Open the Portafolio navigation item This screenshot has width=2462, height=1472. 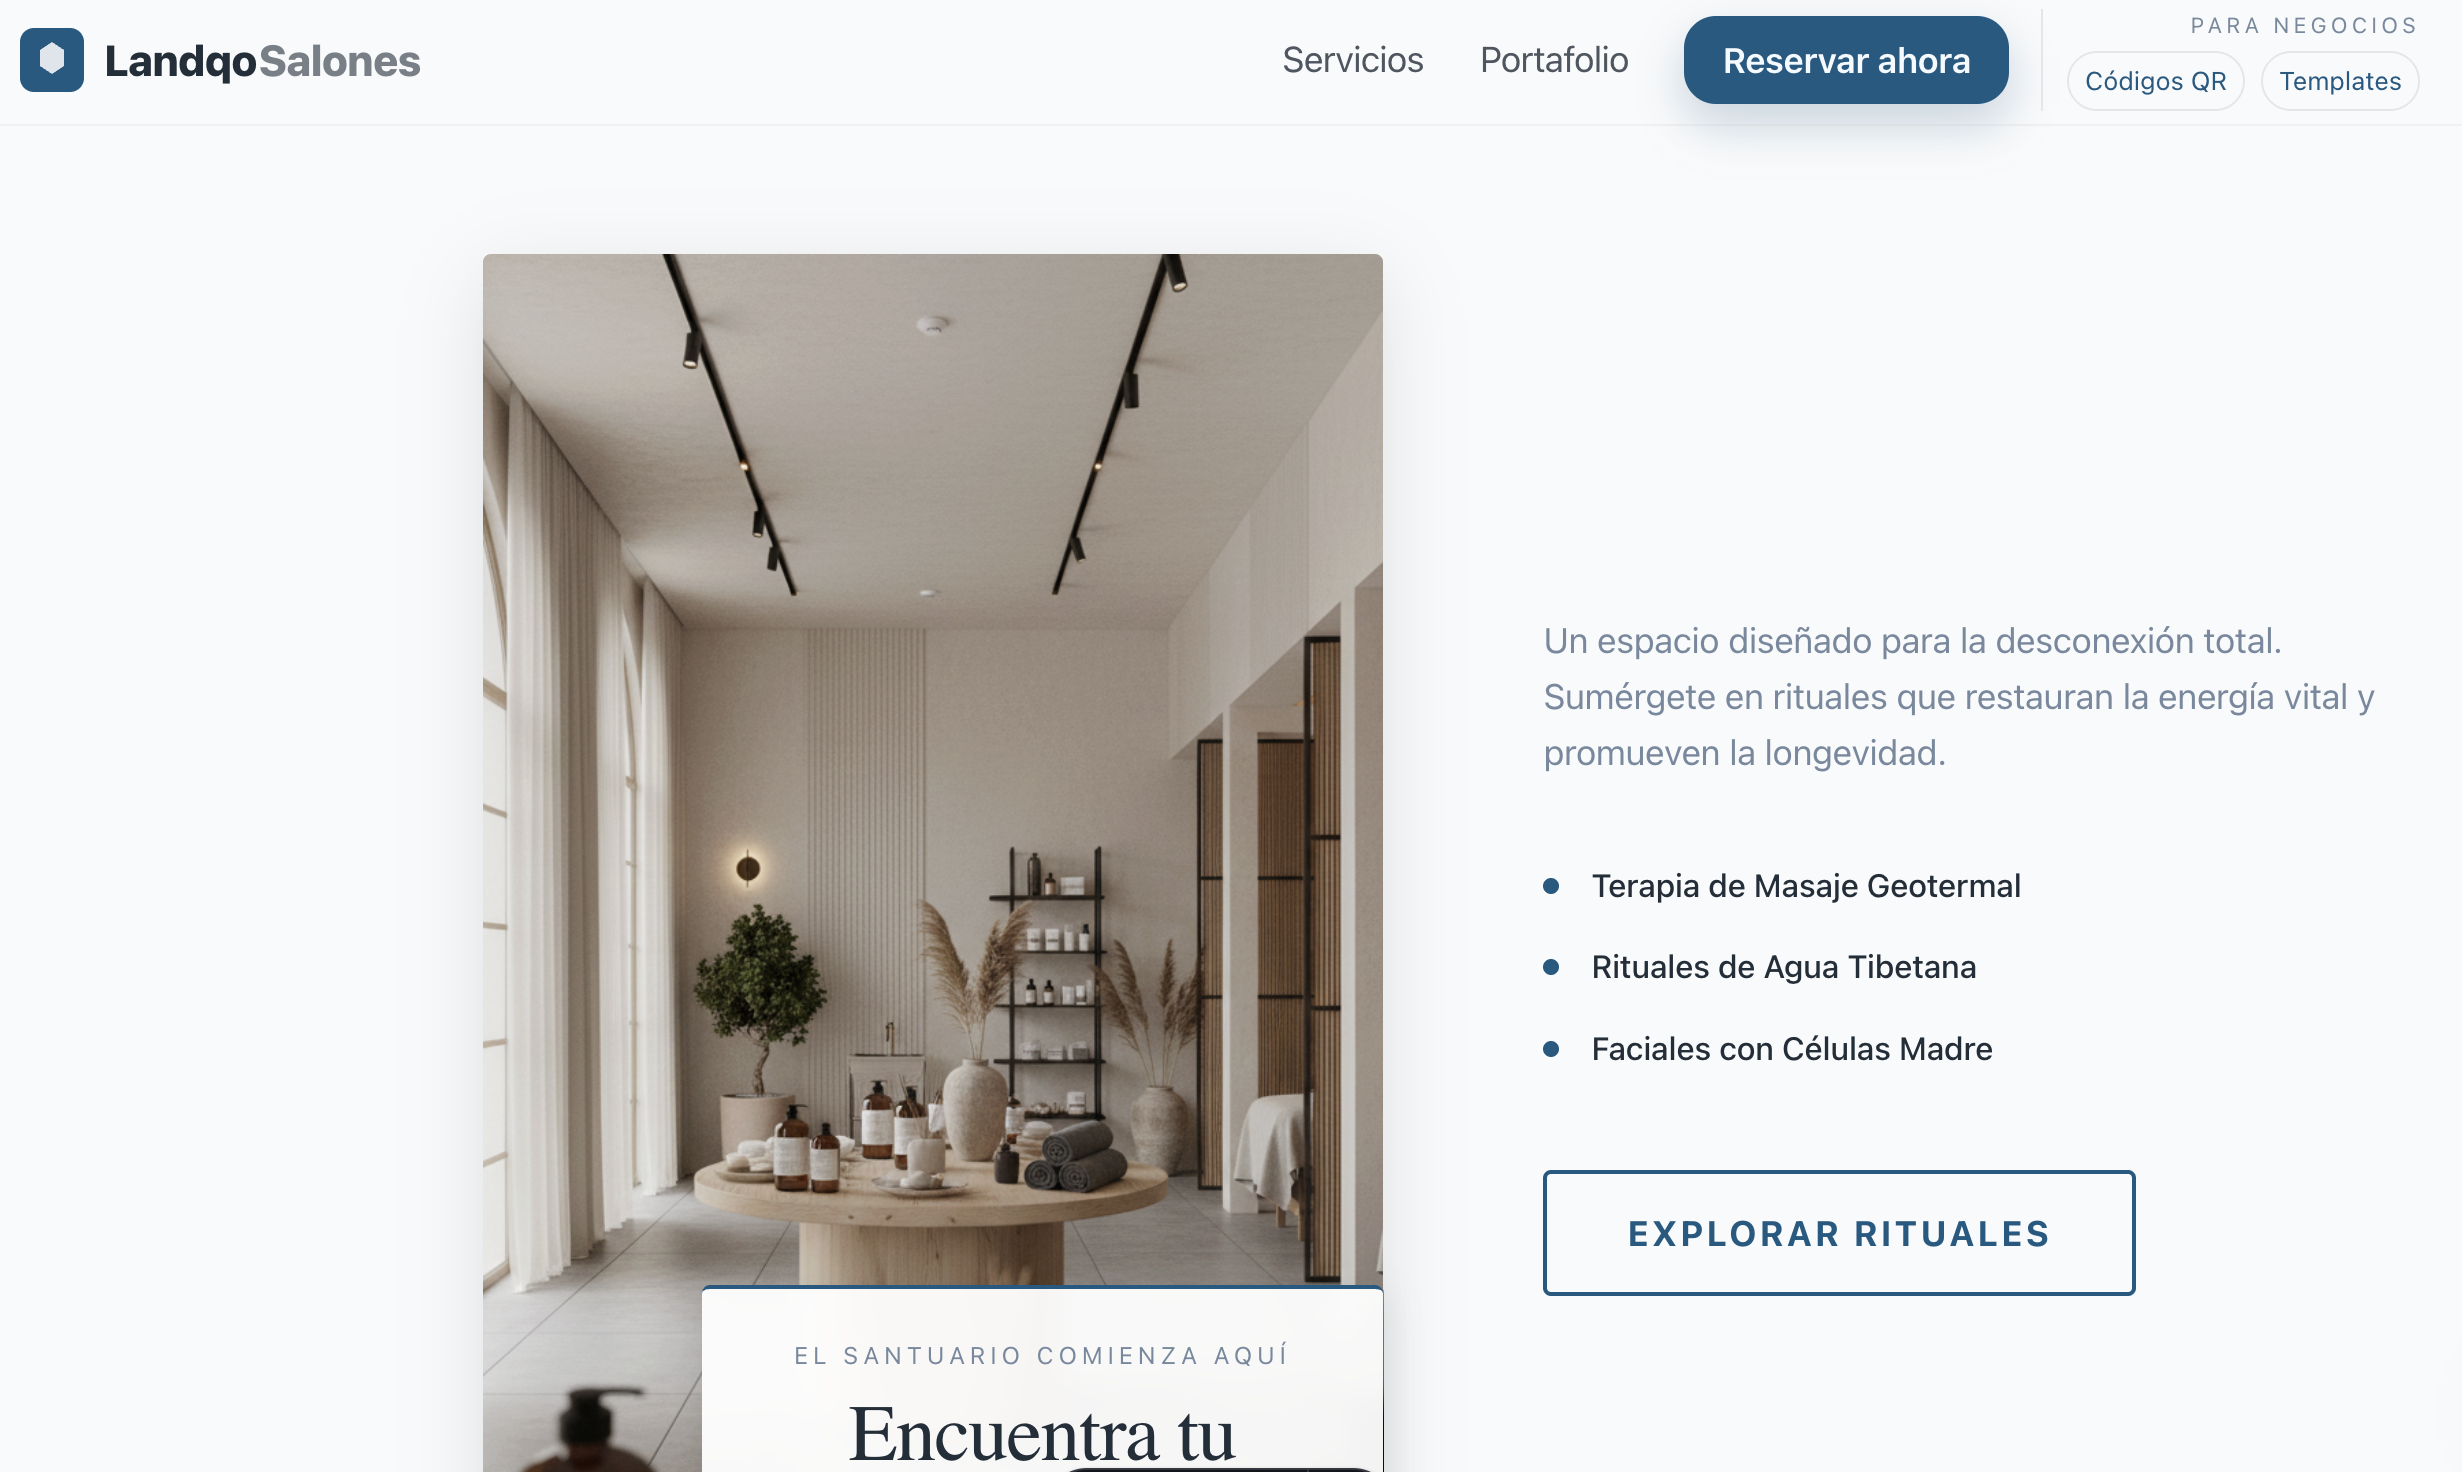pos(1554,60)
